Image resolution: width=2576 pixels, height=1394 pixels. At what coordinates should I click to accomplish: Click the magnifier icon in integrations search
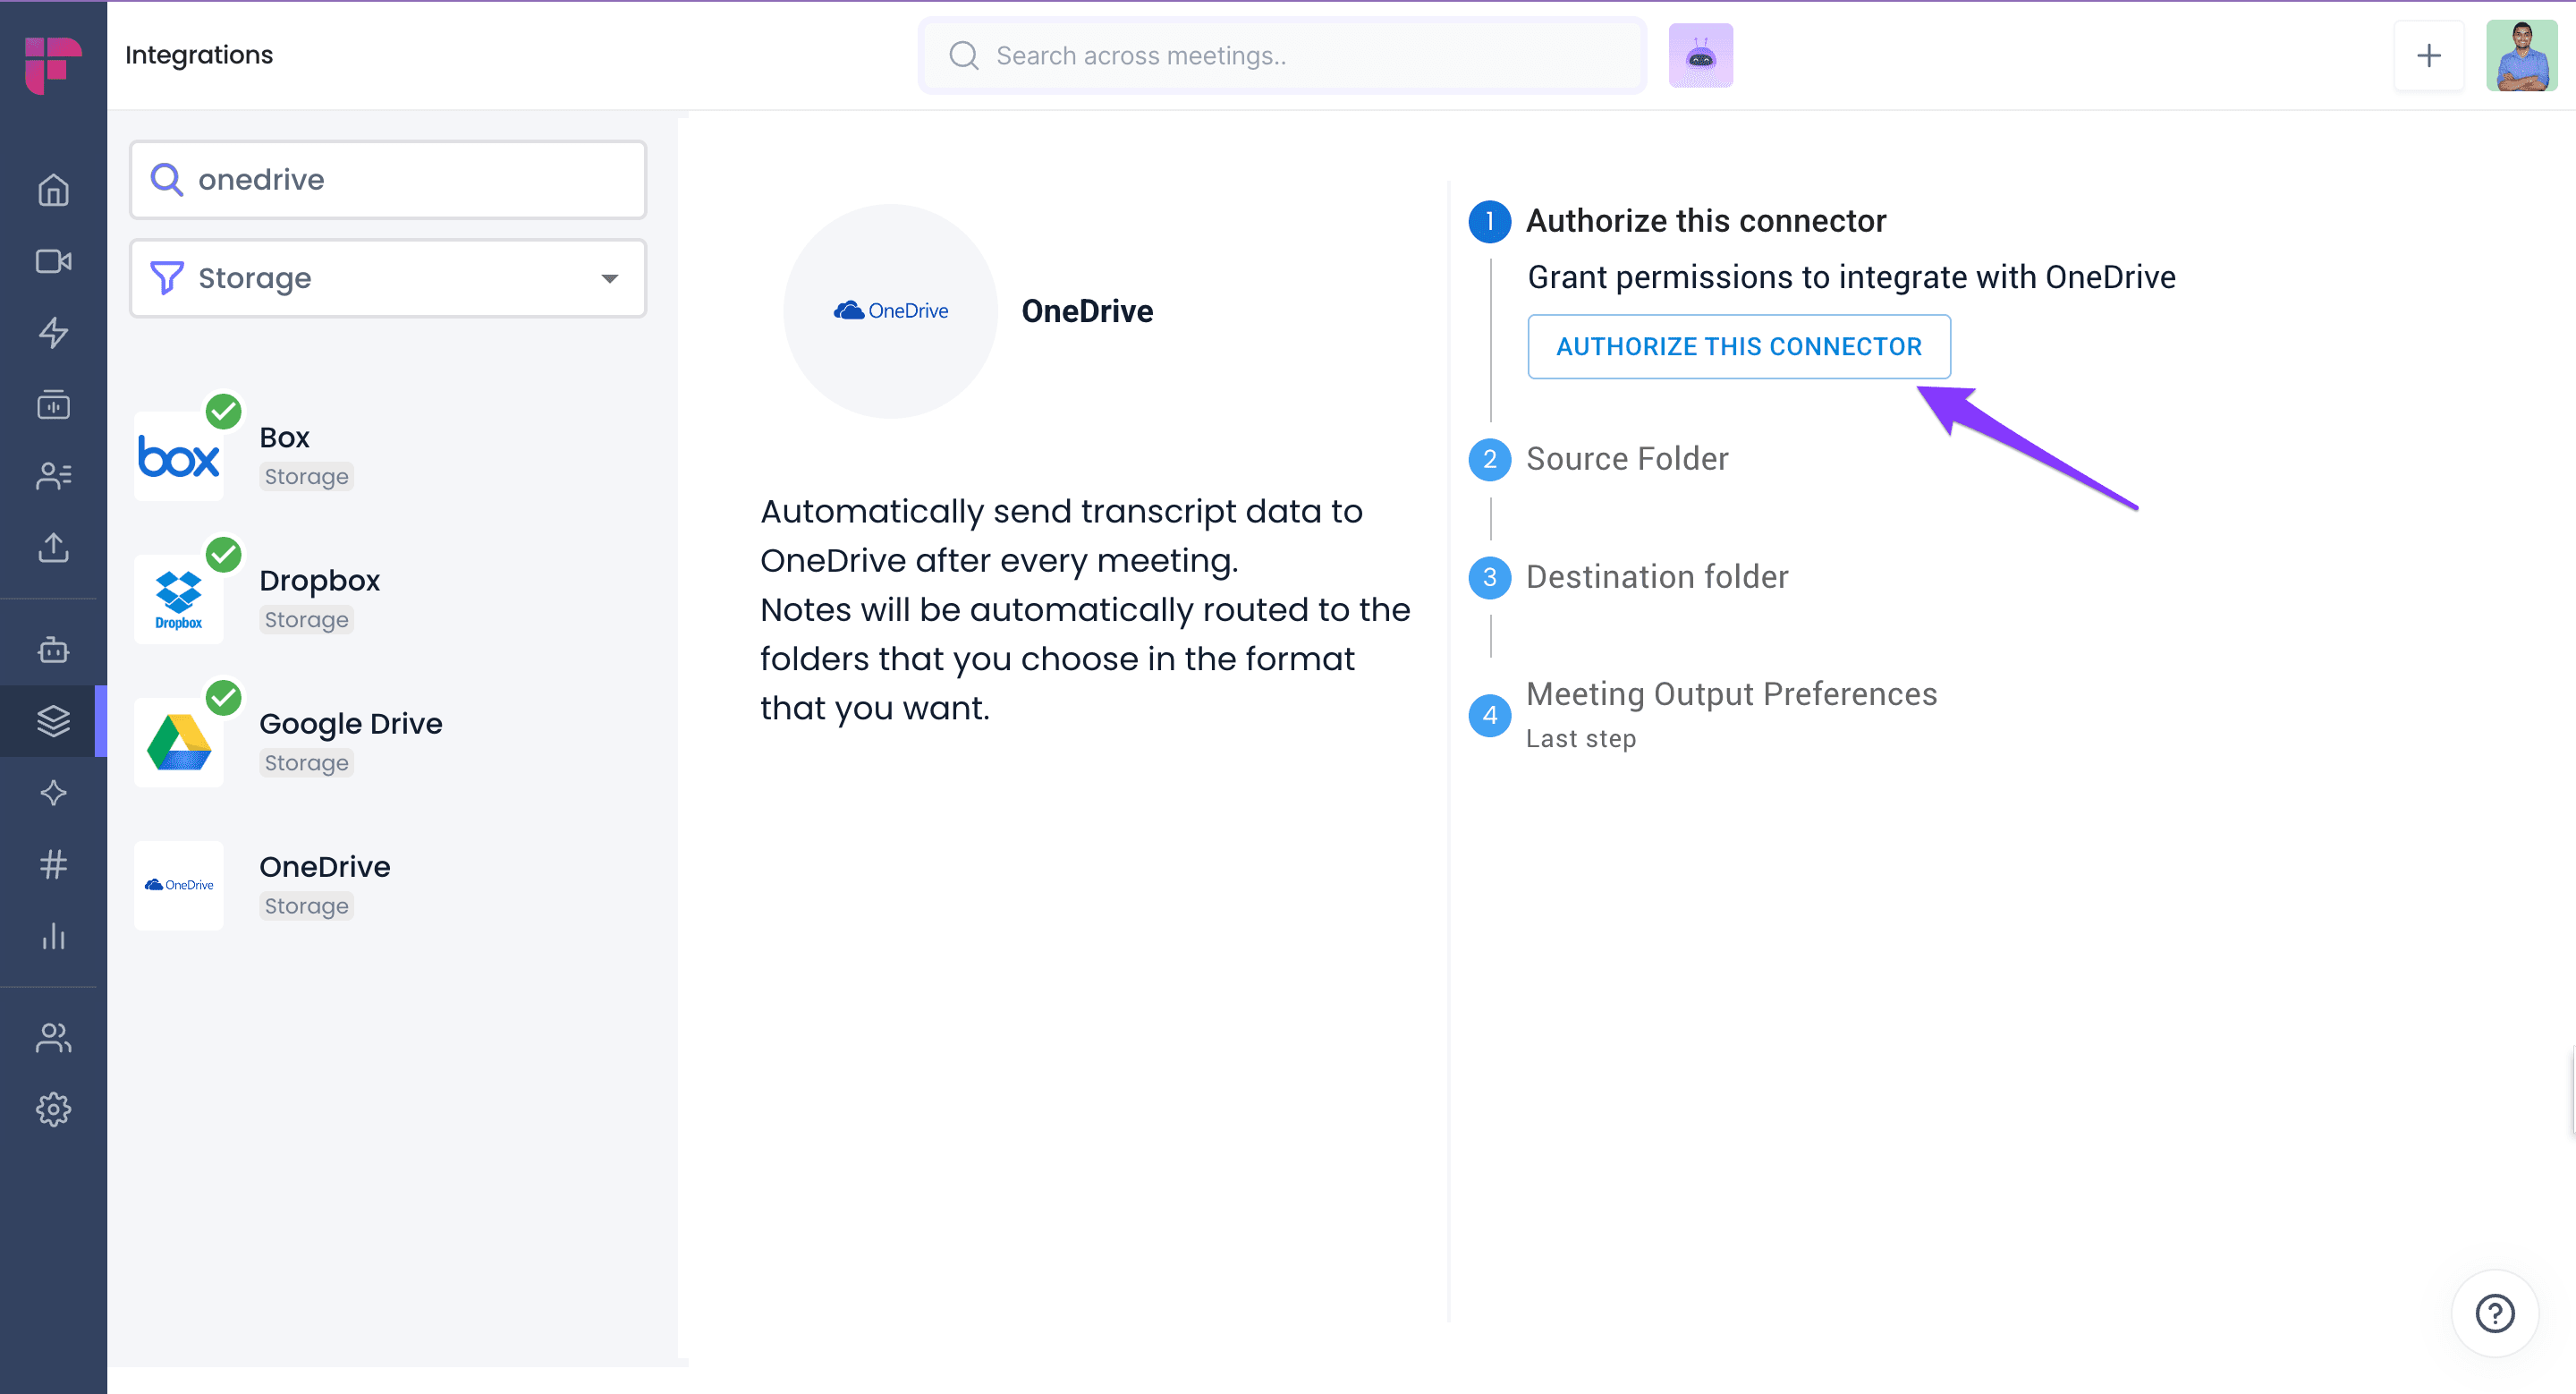pos(167,180)
